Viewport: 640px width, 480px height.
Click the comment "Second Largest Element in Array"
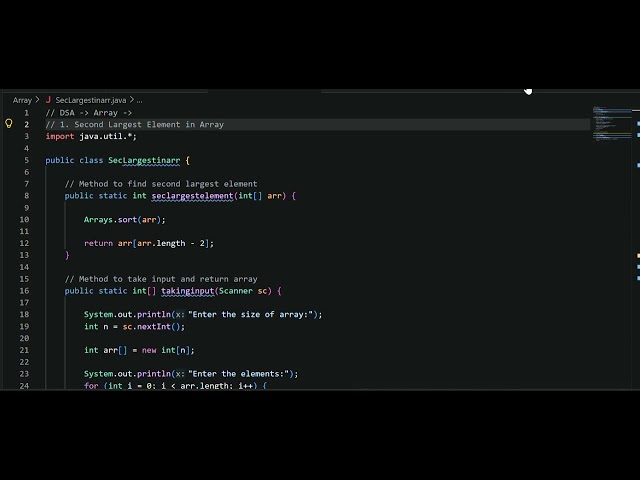[x=149, y=124]
